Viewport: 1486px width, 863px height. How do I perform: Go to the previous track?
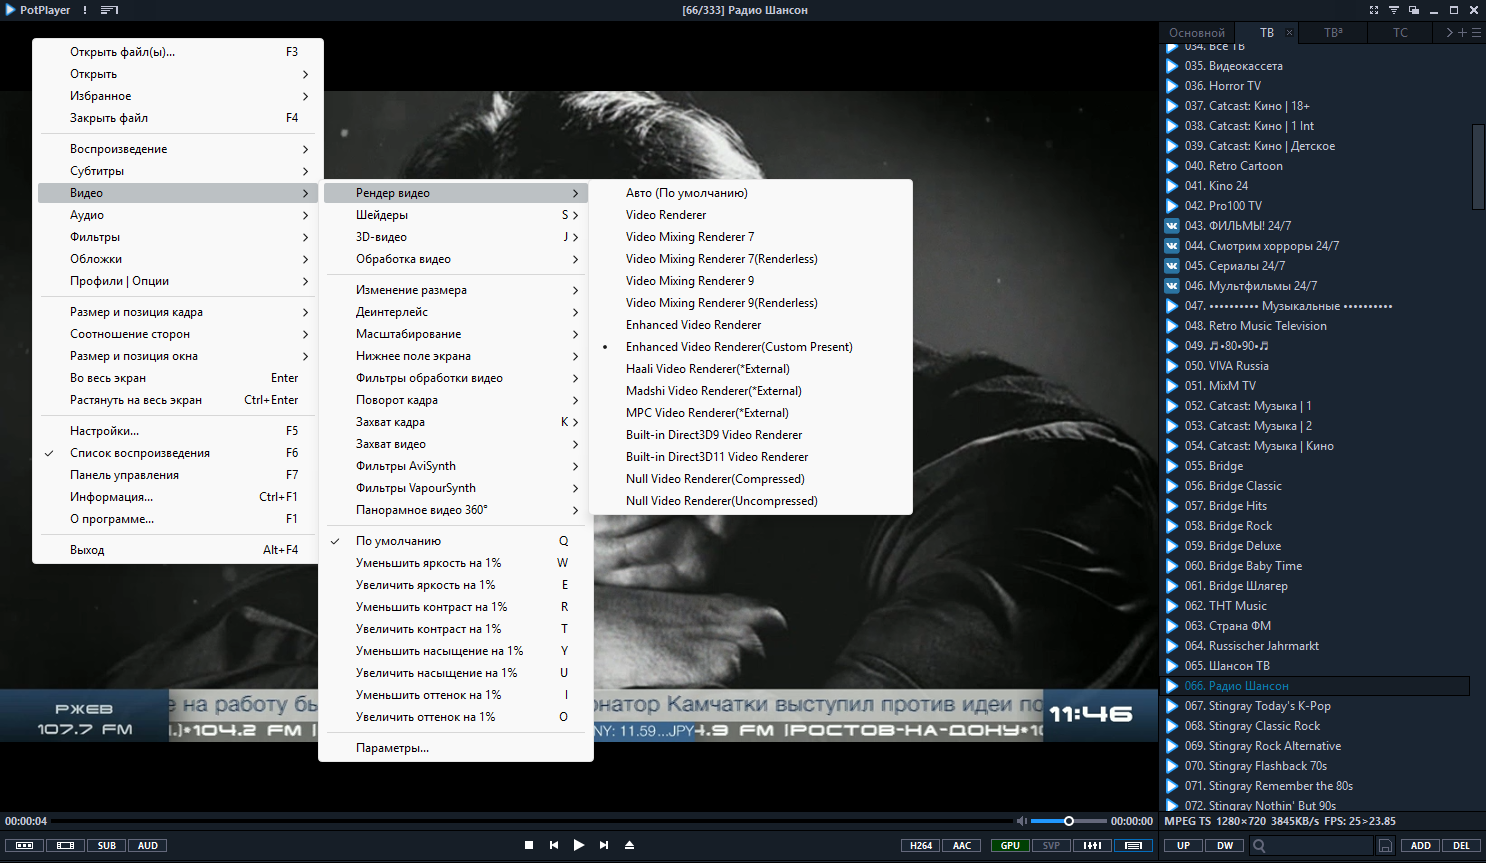[x=554, y=845]
